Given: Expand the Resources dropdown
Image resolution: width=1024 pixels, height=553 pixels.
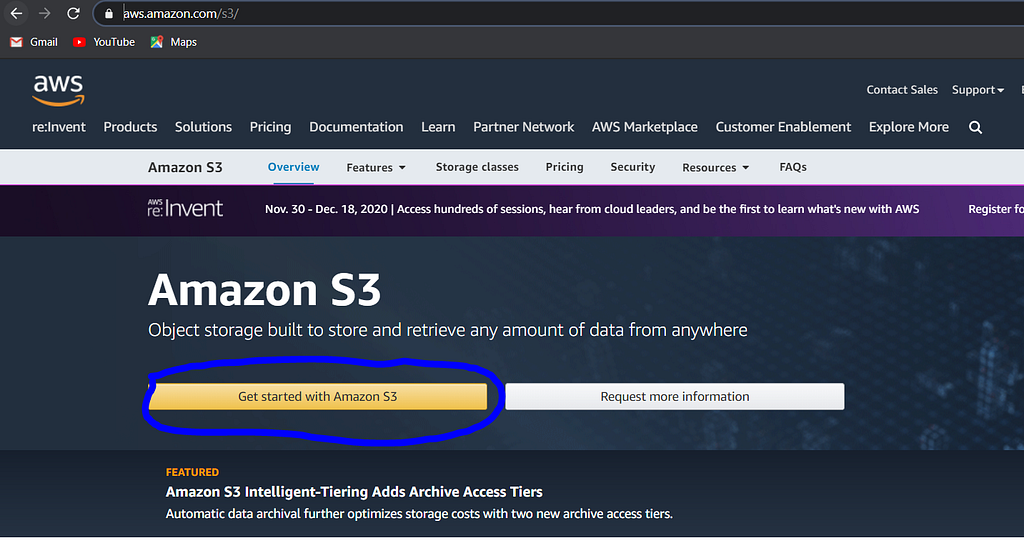Looking at the screenshot, I should pos(716,167).
